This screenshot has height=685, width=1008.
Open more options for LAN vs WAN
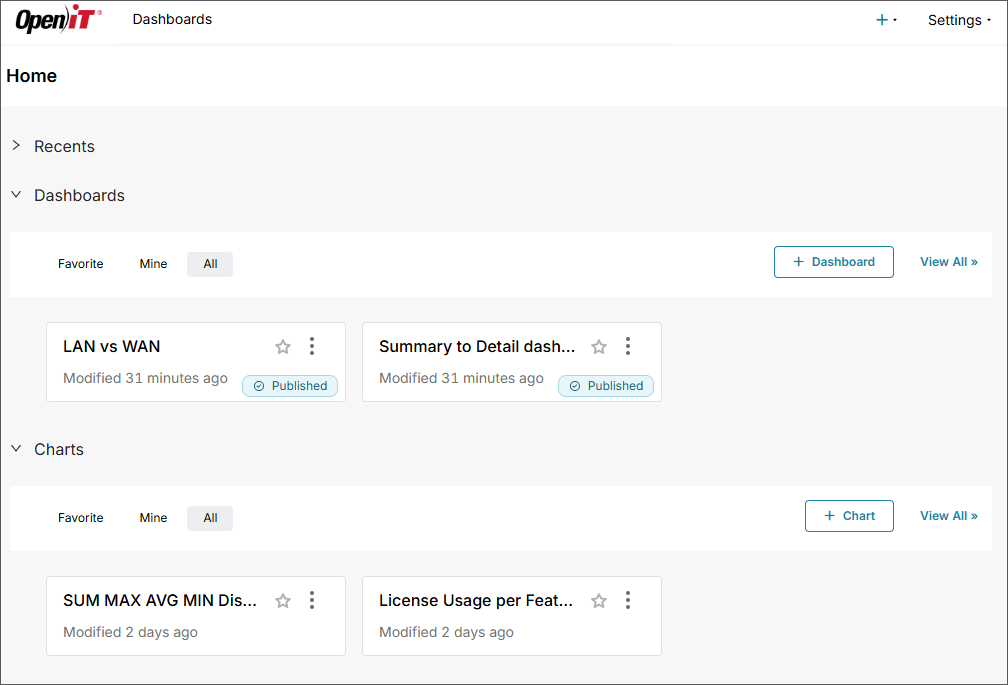[312, 346]
